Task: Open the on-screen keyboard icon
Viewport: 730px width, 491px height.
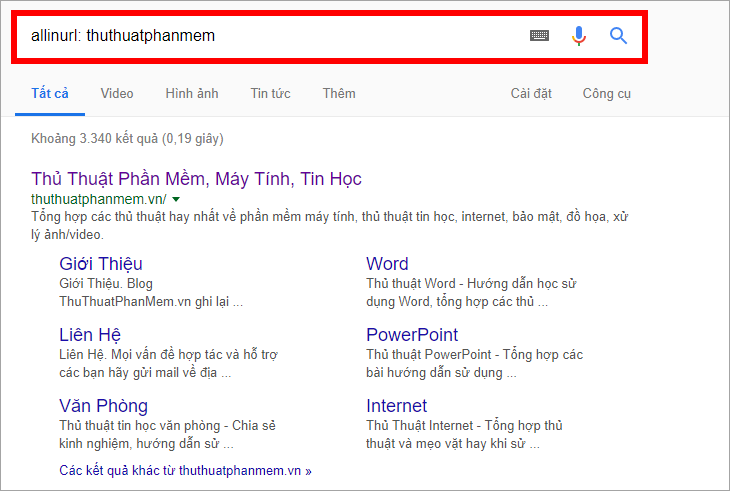Action: click(x=540, y=35)
